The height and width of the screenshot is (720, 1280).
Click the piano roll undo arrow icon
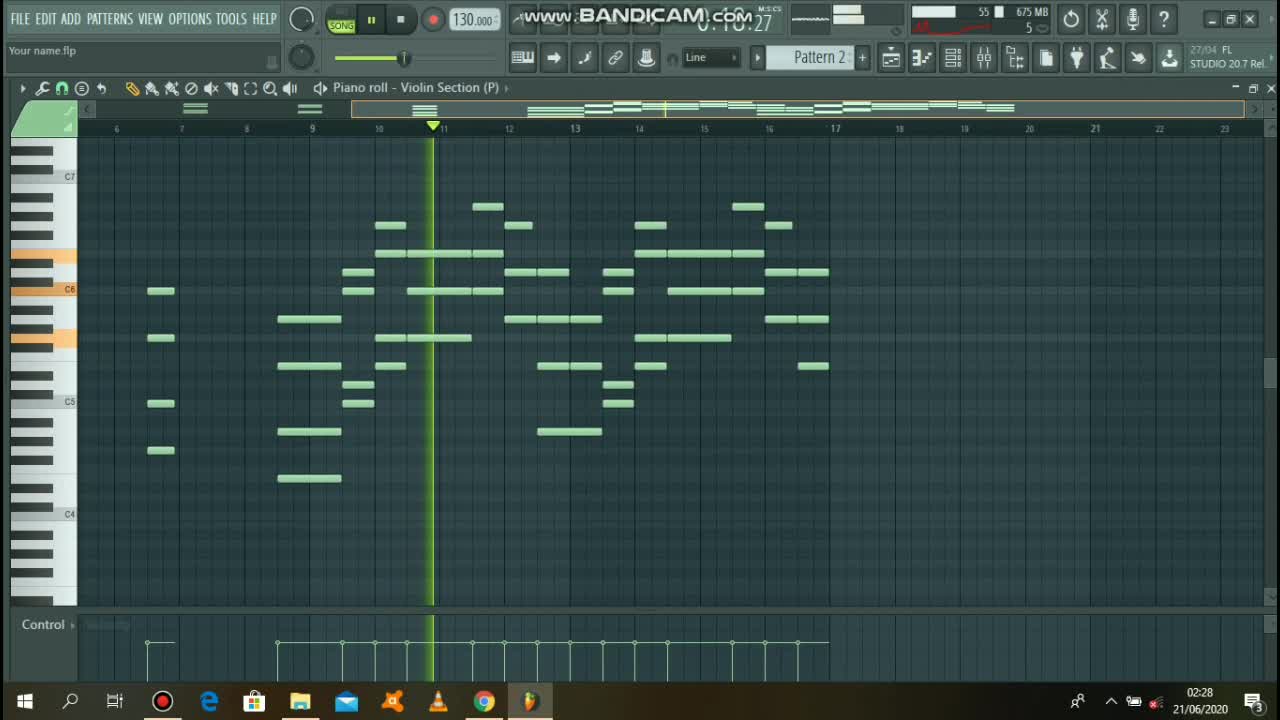click(101, 88)
